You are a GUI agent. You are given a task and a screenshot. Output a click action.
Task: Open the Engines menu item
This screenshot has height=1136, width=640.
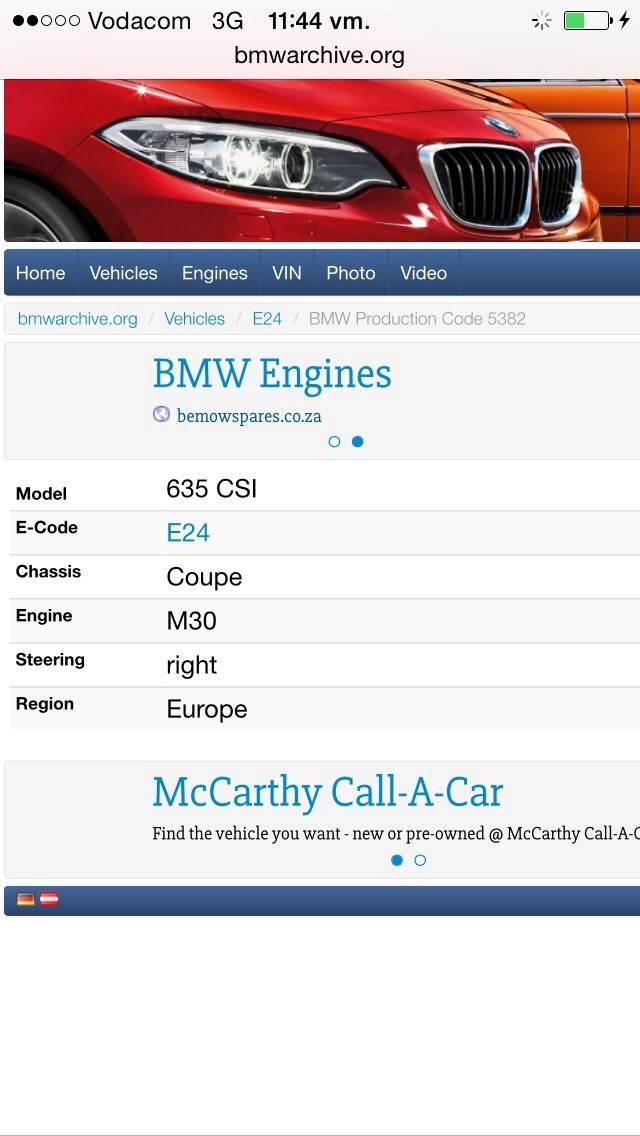(x=215, y=273)
